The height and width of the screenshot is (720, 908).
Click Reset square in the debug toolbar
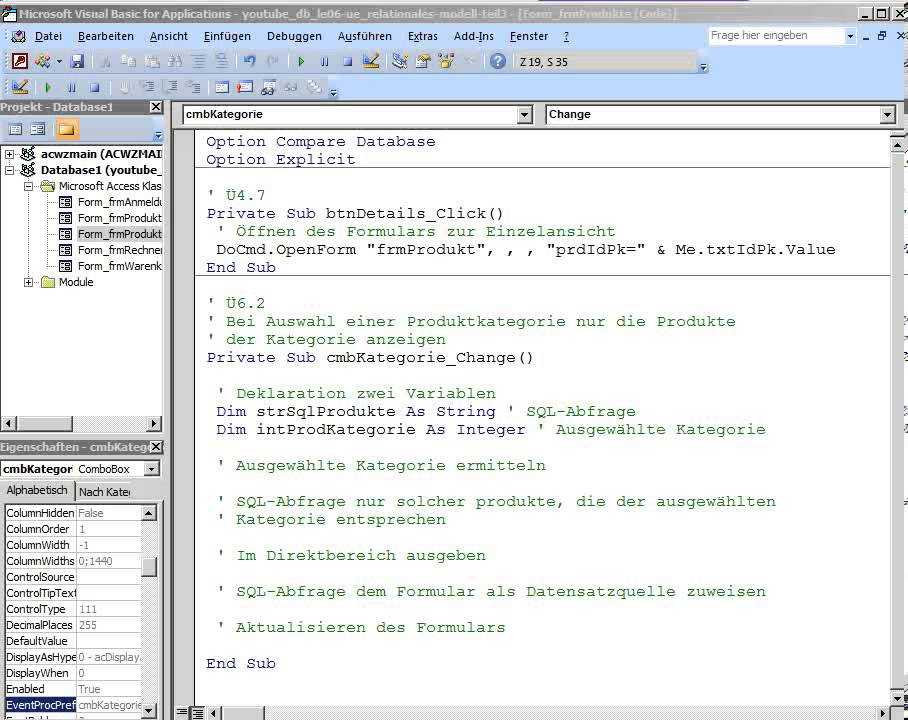coord(94,87)
